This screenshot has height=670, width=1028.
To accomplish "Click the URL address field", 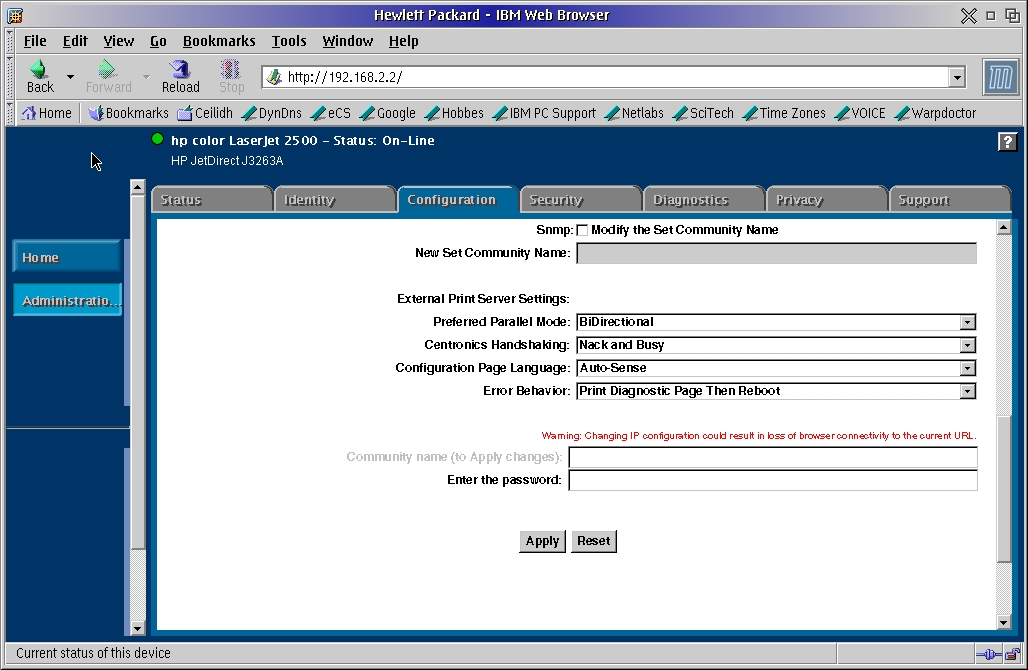I will pyautogui.click(x=606, y=77).
